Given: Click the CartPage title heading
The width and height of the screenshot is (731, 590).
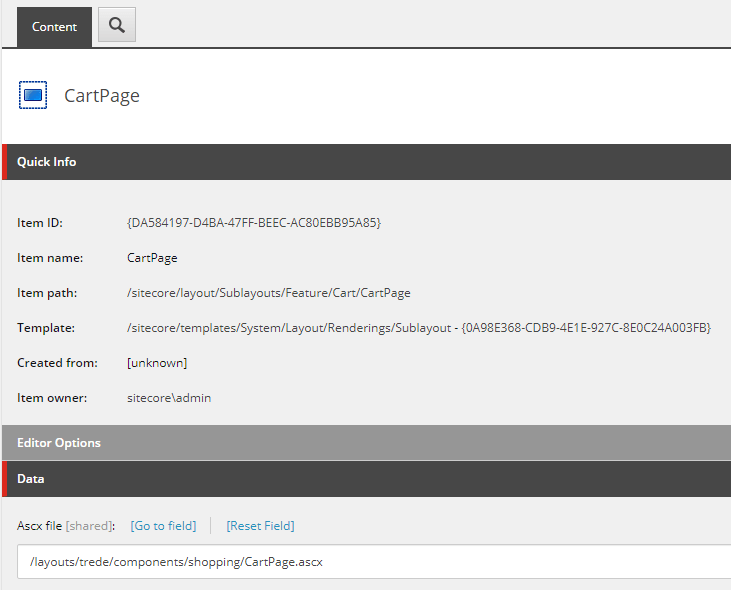Looking at the screenshot, I should point(102,96).
